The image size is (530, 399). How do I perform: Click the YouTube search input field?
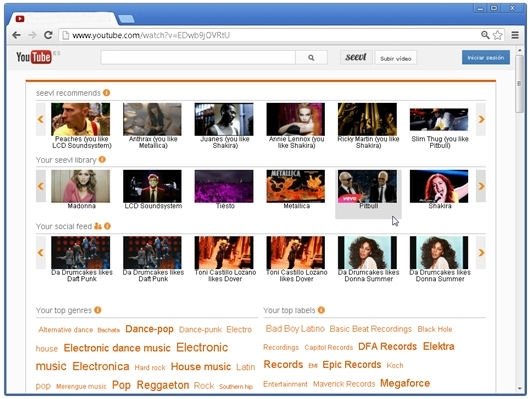point(198,57)
